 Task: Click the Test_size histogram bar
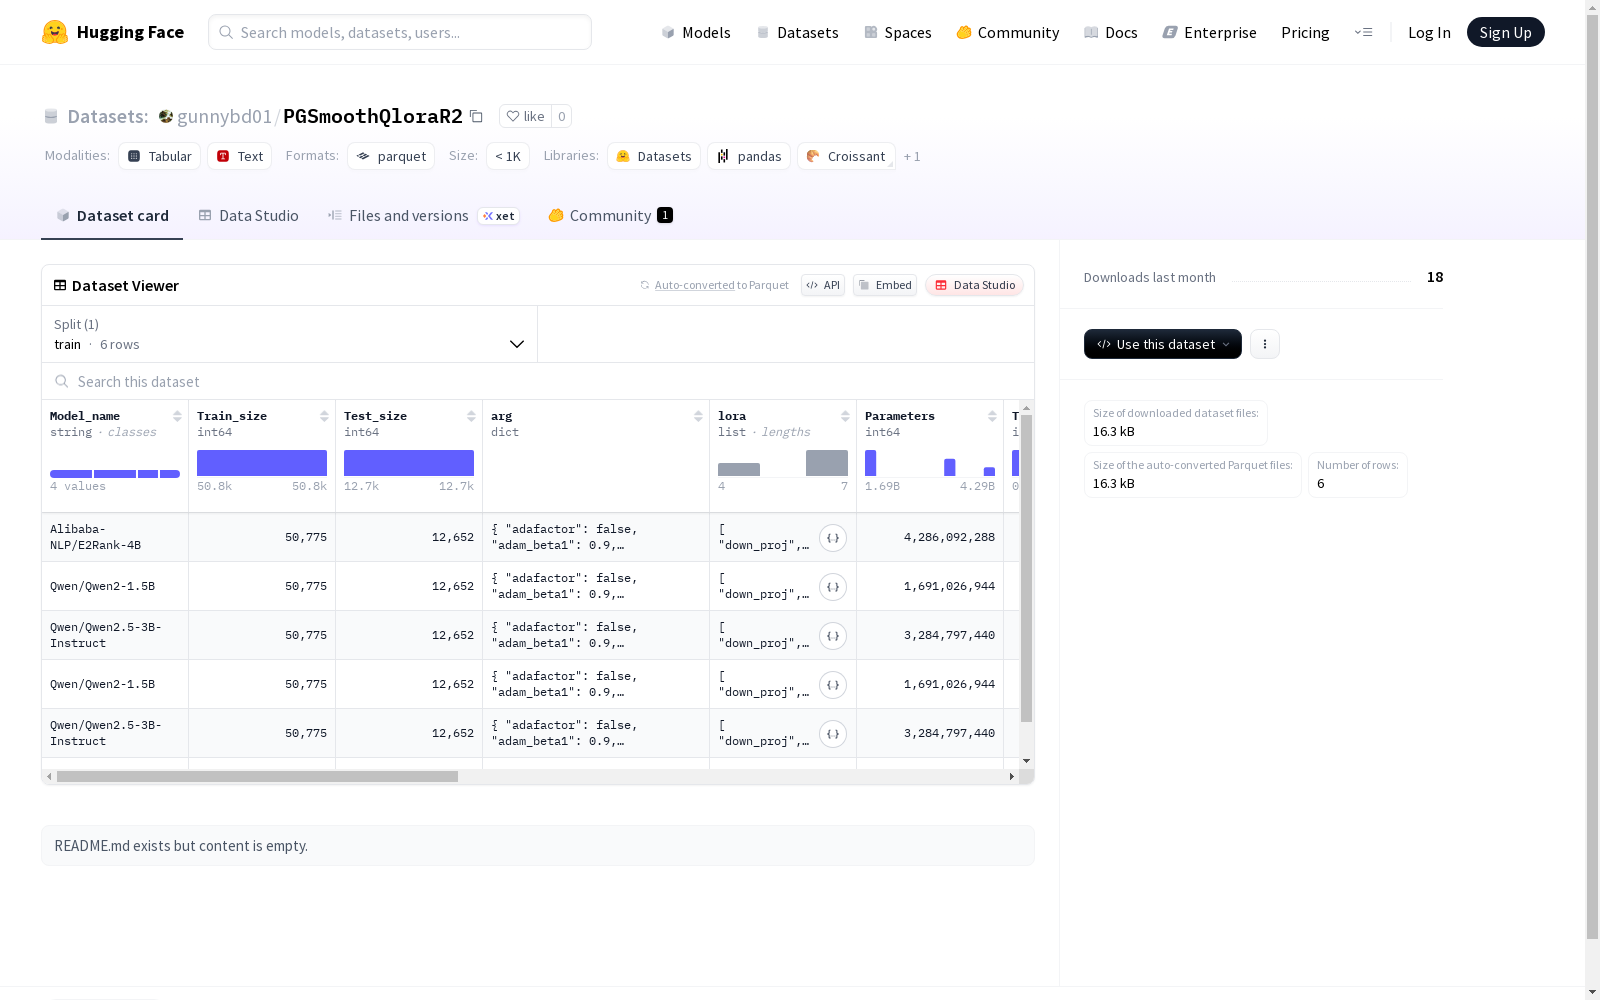click(409, 463)
